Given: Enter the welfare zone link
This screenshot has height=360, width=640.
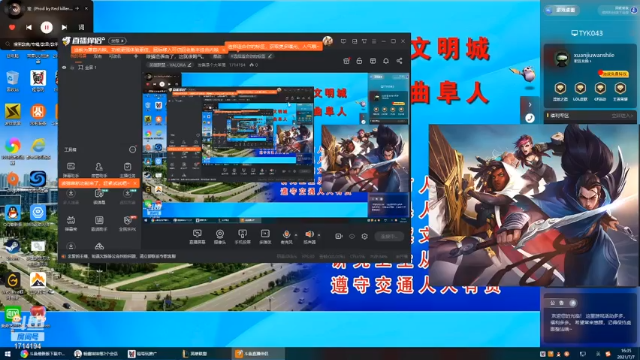Looking at the screenshot, I should tap(622, 116).
